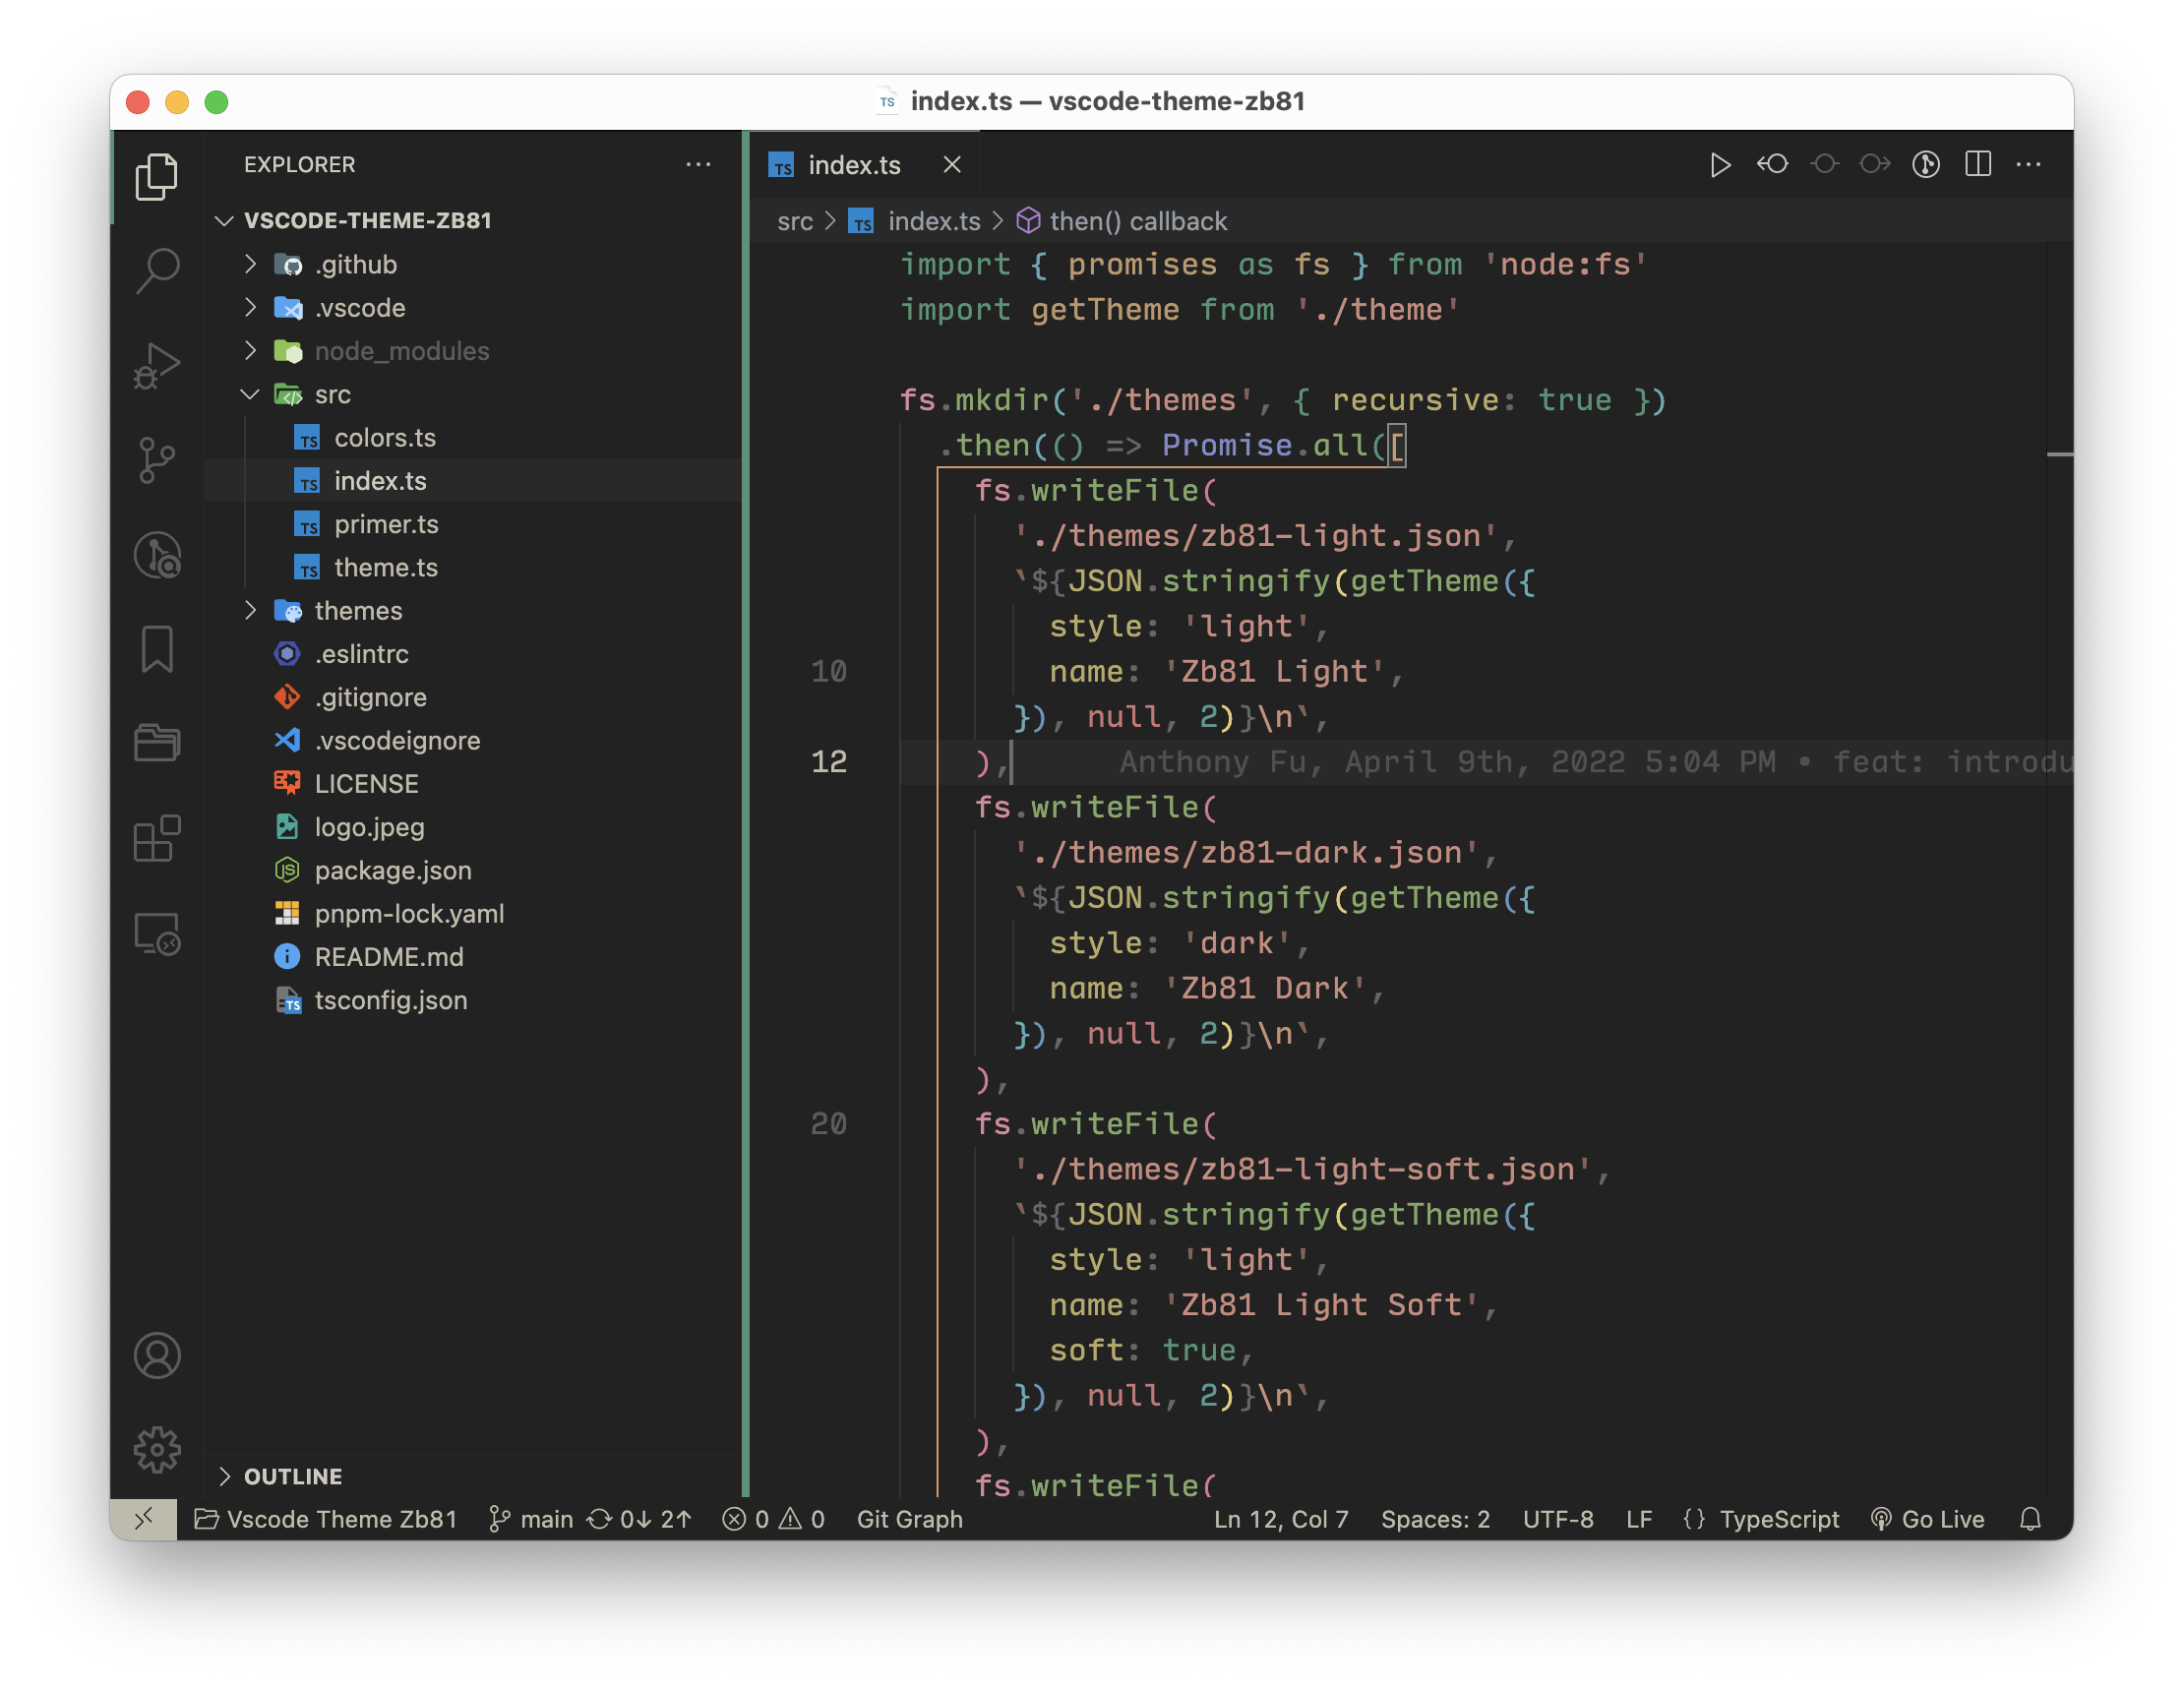
Task: Collapse the VSCODE-THEME-ZB81 root folder
Action: 473,221
